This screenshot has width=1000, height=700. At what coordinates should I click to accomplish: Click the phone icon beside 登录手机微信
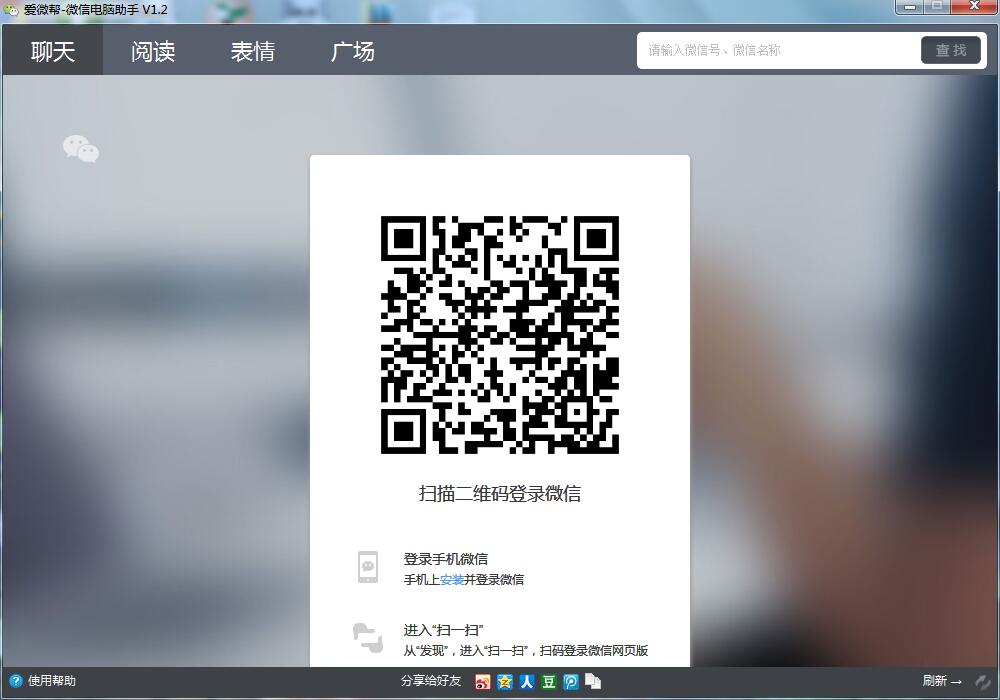(367, 567)
